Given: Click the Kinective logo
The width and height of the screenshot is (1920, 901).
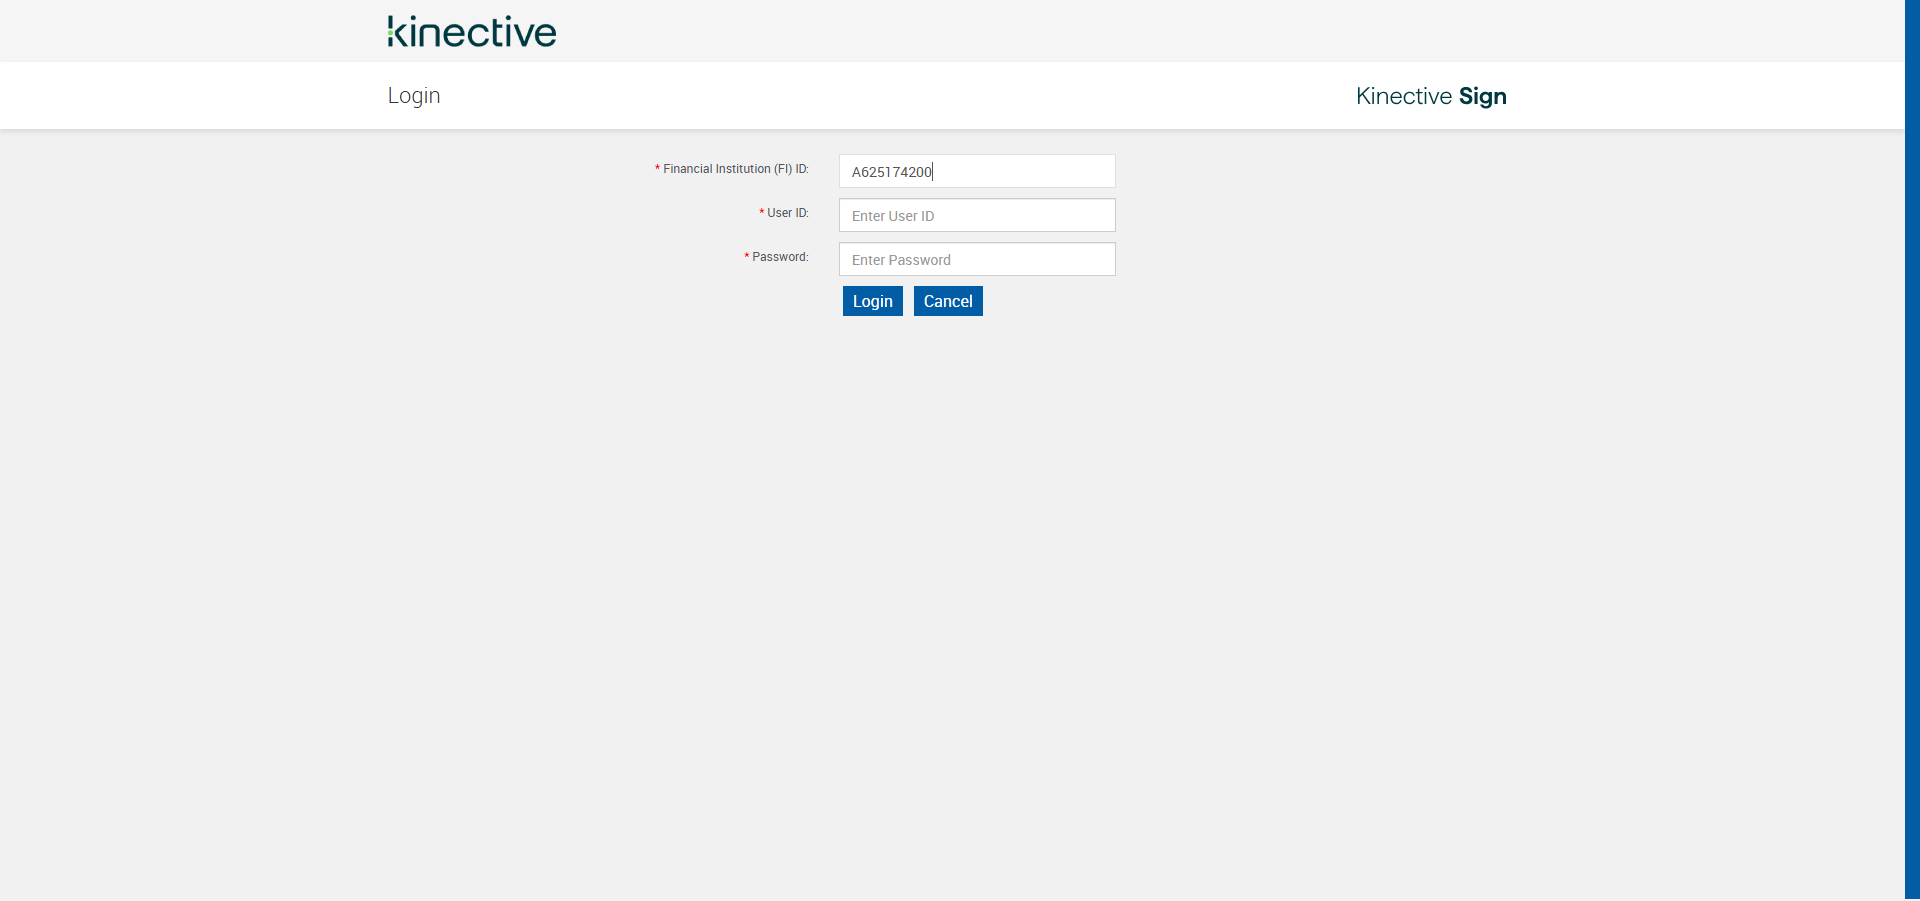Looking at the screenshot, I should (472, 31).
